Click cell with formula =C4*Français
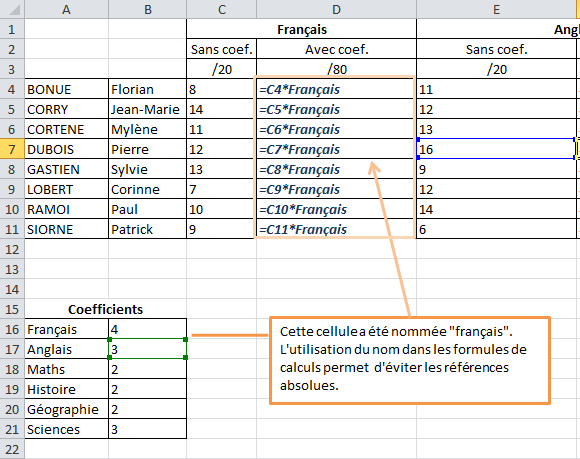 (336, 89)
